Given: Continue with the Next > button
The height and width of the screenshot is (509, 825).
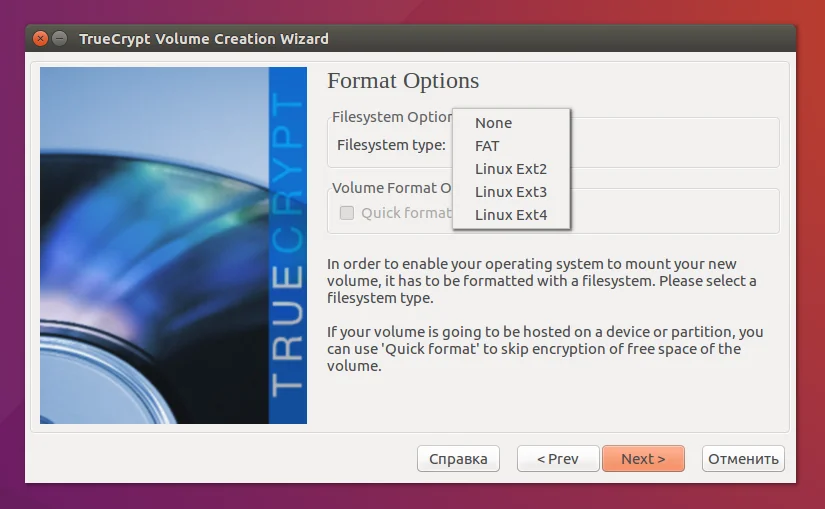Looking at the screenshot, I should click(643, 458).
